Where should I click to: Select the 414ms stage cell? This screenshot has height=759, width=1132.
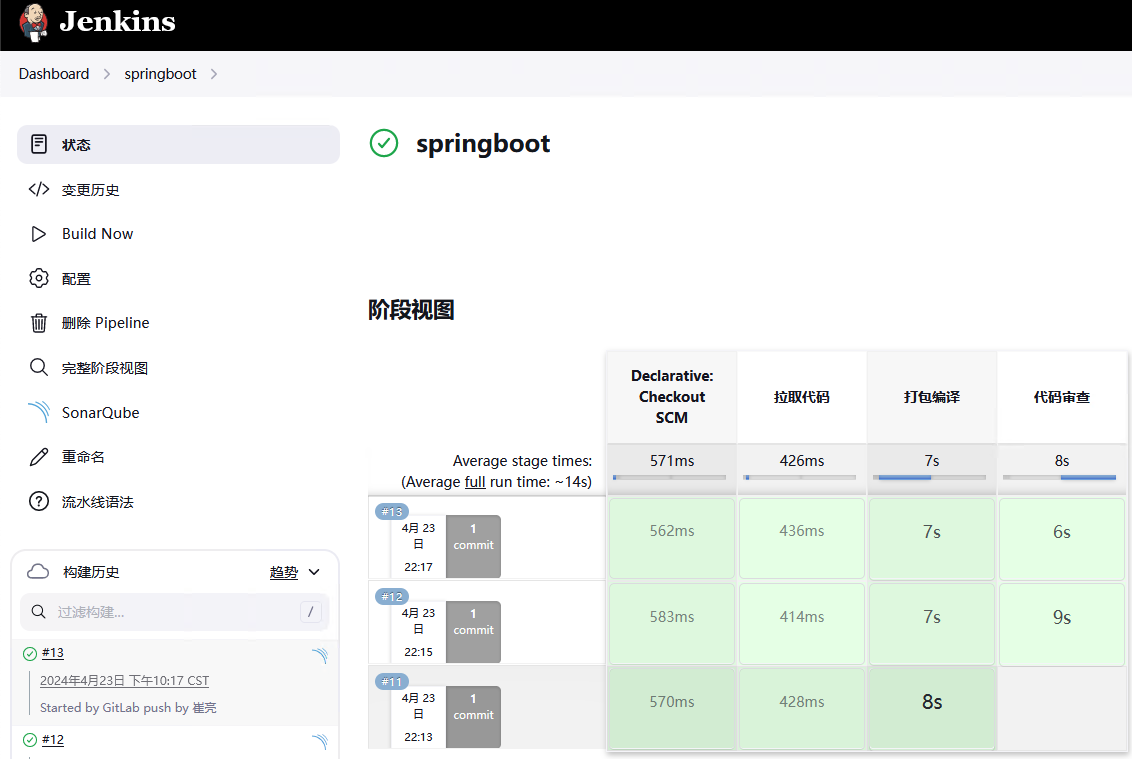[x=802, y=624]
